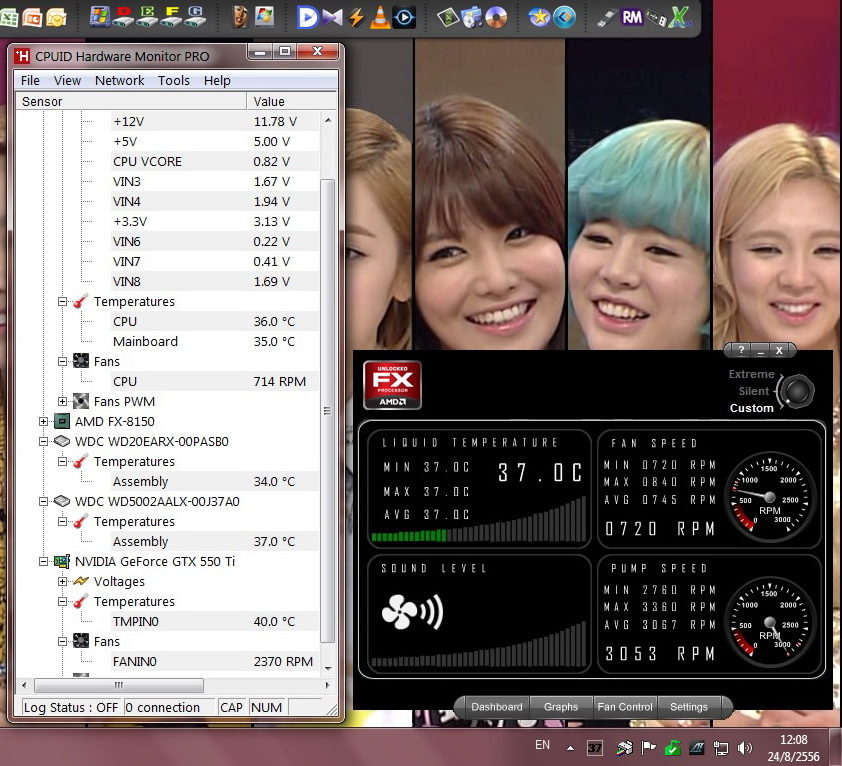The width and height of the screenshot is (842, 766).
Task: Collapse the mainboard Temperatures node above CPU
Action: [x=62, y=302]
